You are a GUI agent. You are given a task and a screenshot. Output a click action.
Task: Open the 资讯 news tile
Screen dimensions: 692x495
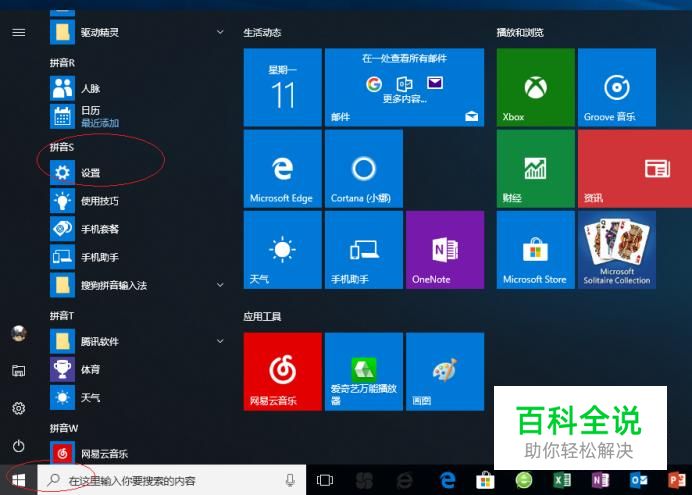(x=635, y=169)
